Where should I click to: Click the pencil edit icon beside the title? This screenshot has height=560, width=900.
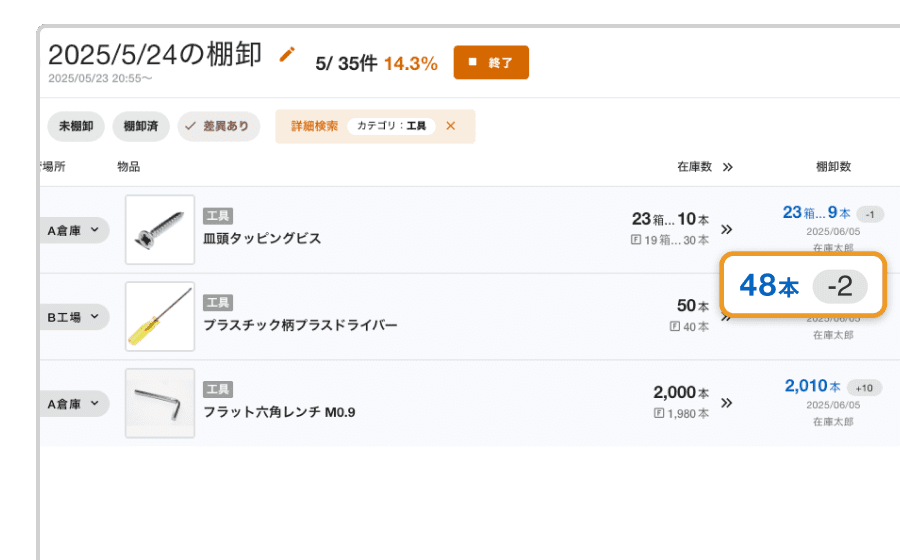(287, 55)
